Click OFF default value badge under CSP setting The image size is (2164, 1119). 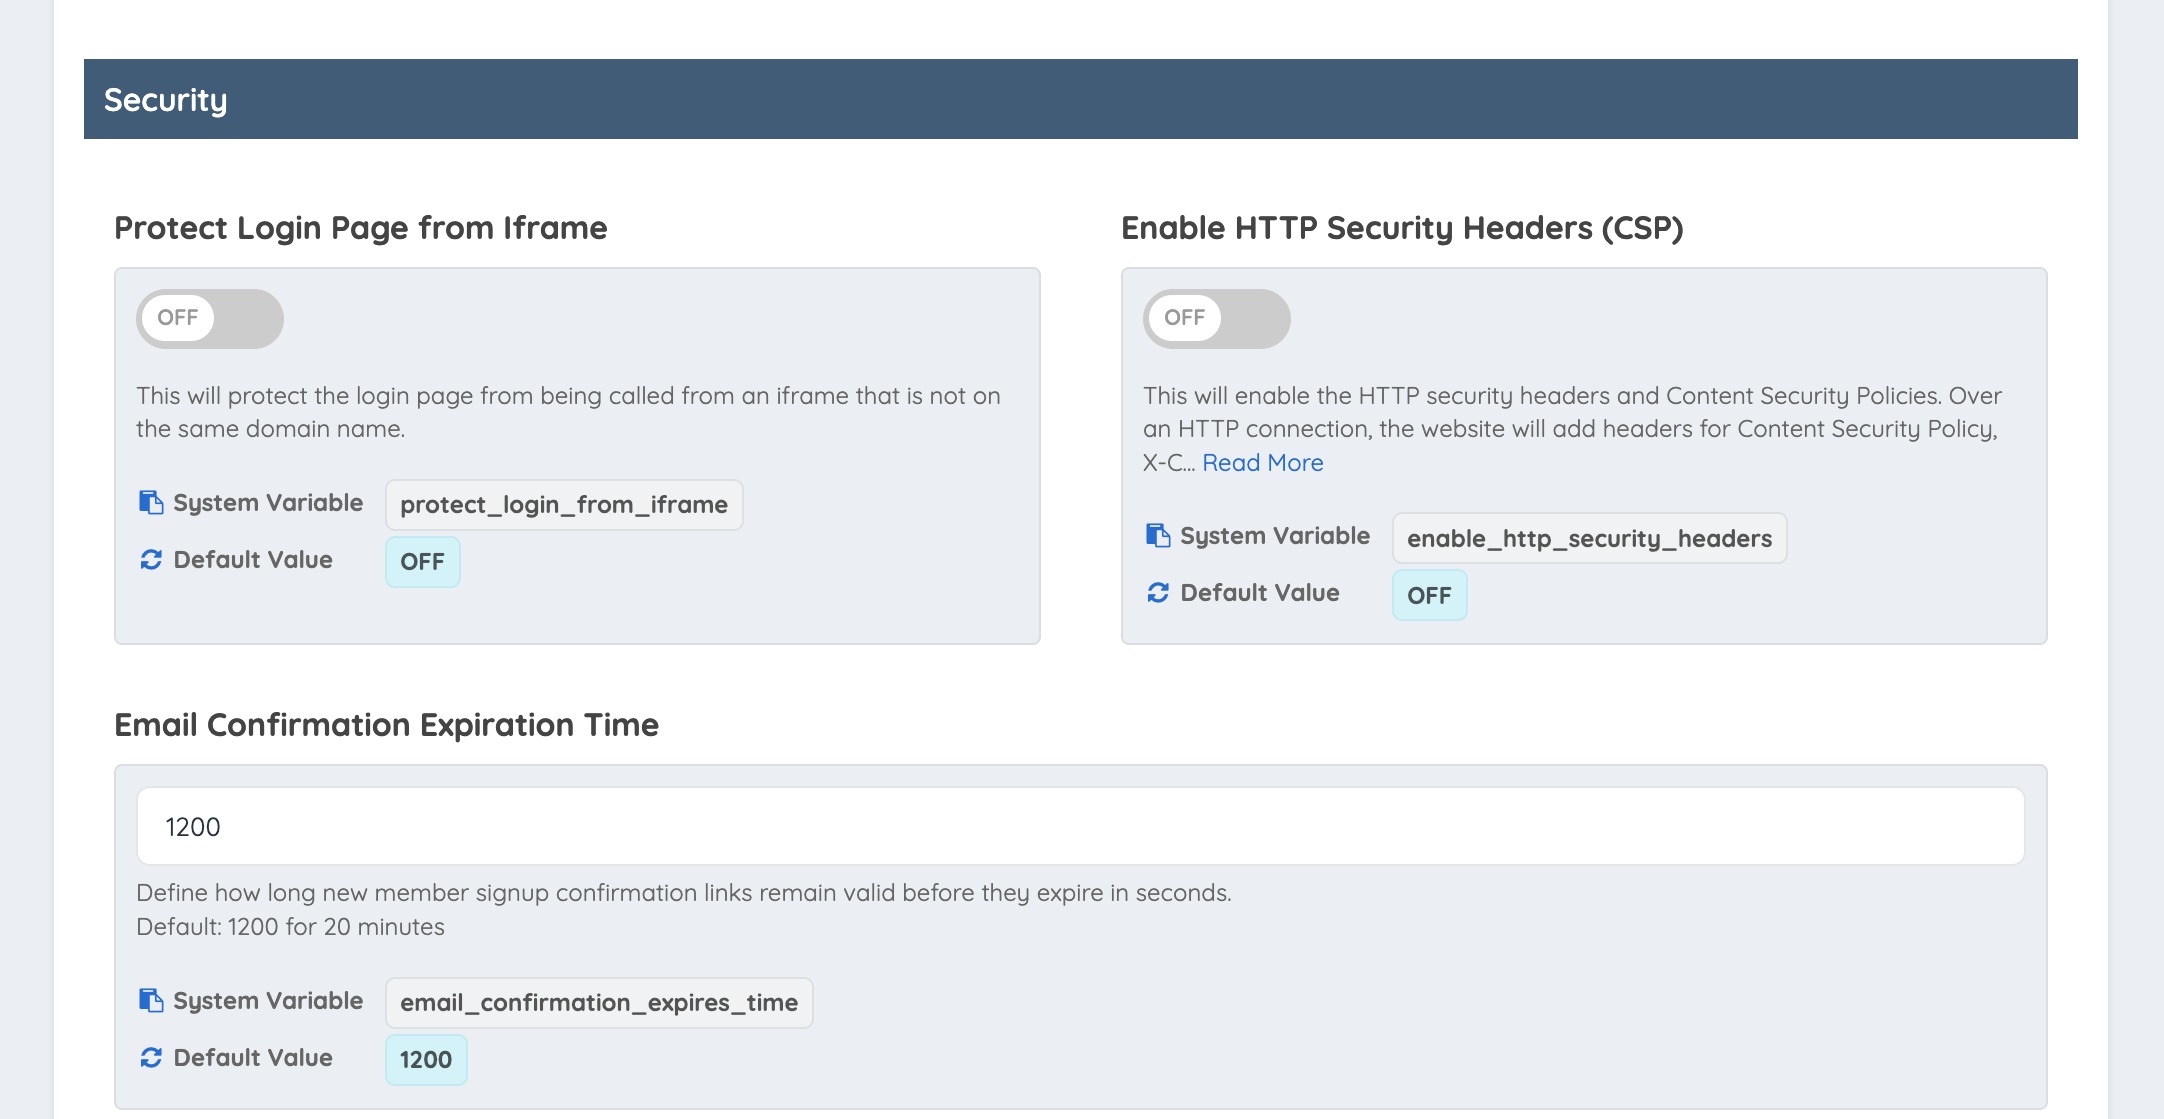pyautogui.click(x=1430, y=596)
